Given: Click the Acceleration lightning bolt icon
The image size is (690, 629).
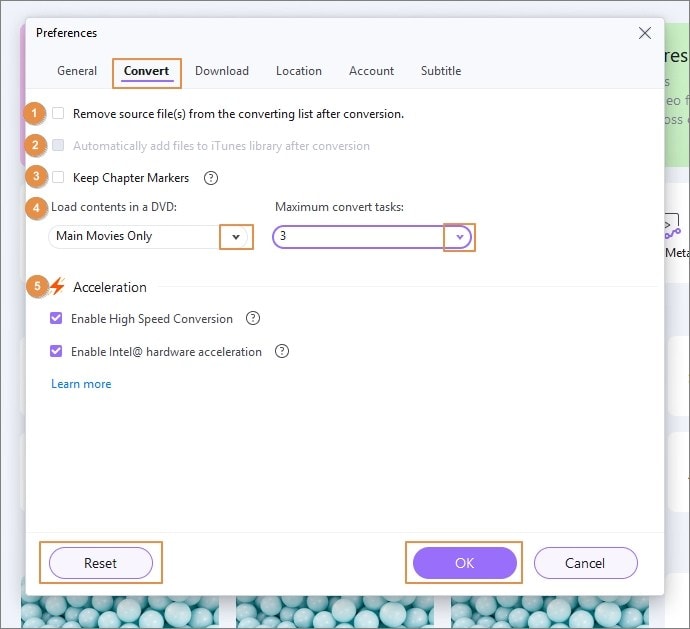Looking at the screenshot, I should tap(57, 286).
